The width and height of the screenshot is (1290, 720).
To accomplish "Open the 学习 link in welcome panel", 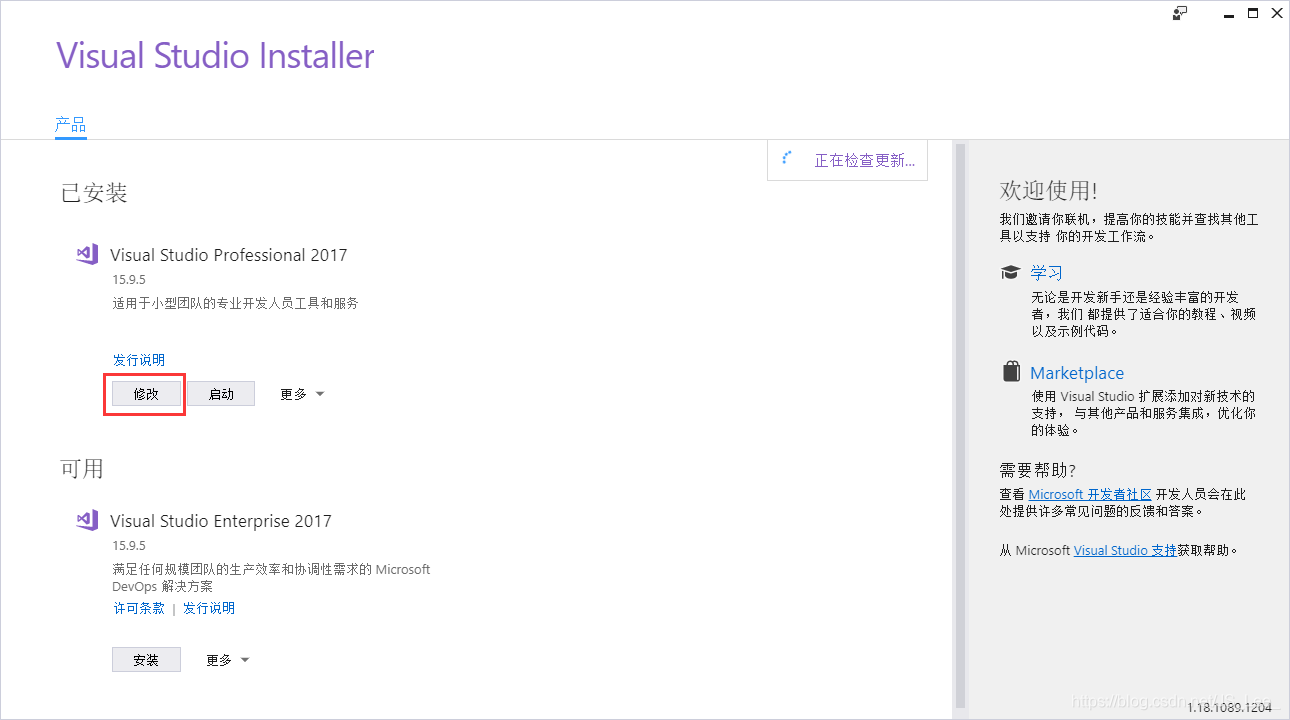I will (x=1046, y=273).
